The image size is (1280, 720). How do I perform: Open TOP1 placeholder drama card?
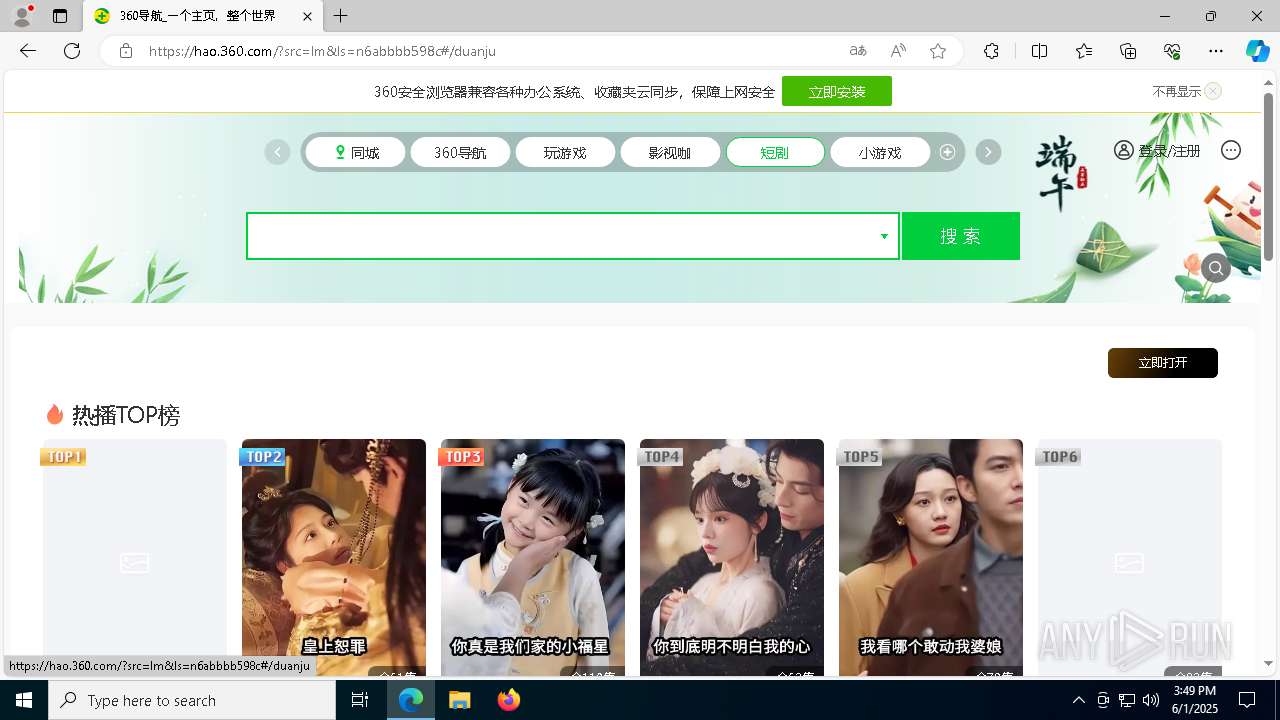click(x=134, y=558)
